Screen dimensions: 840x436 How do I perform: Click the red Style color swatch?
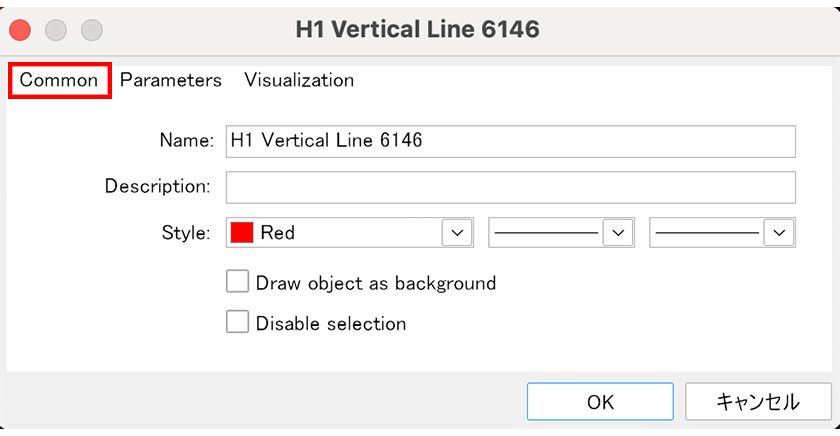point(242,233)
